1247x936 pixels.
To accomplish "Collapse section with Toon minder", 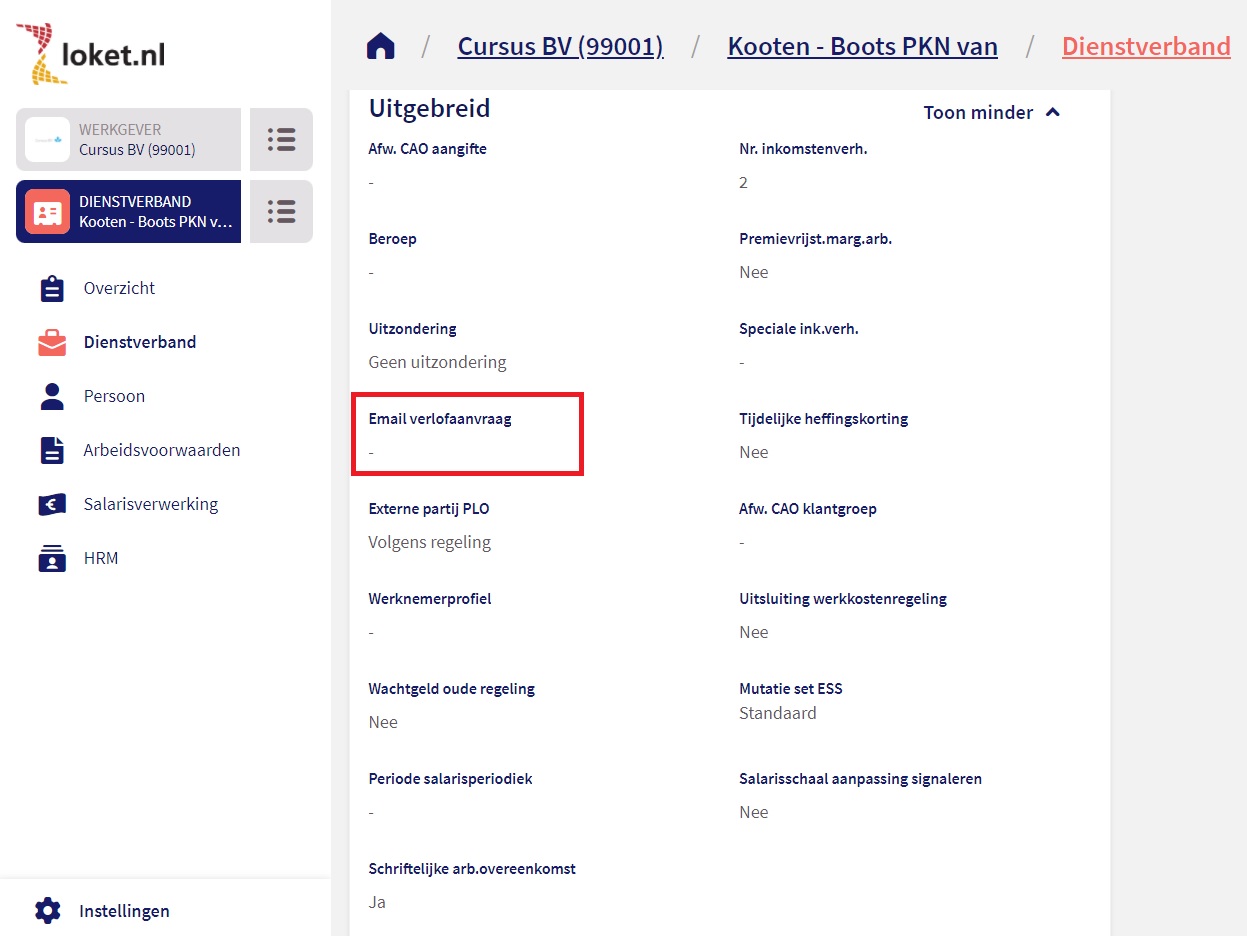I will (x=977, y=112).
